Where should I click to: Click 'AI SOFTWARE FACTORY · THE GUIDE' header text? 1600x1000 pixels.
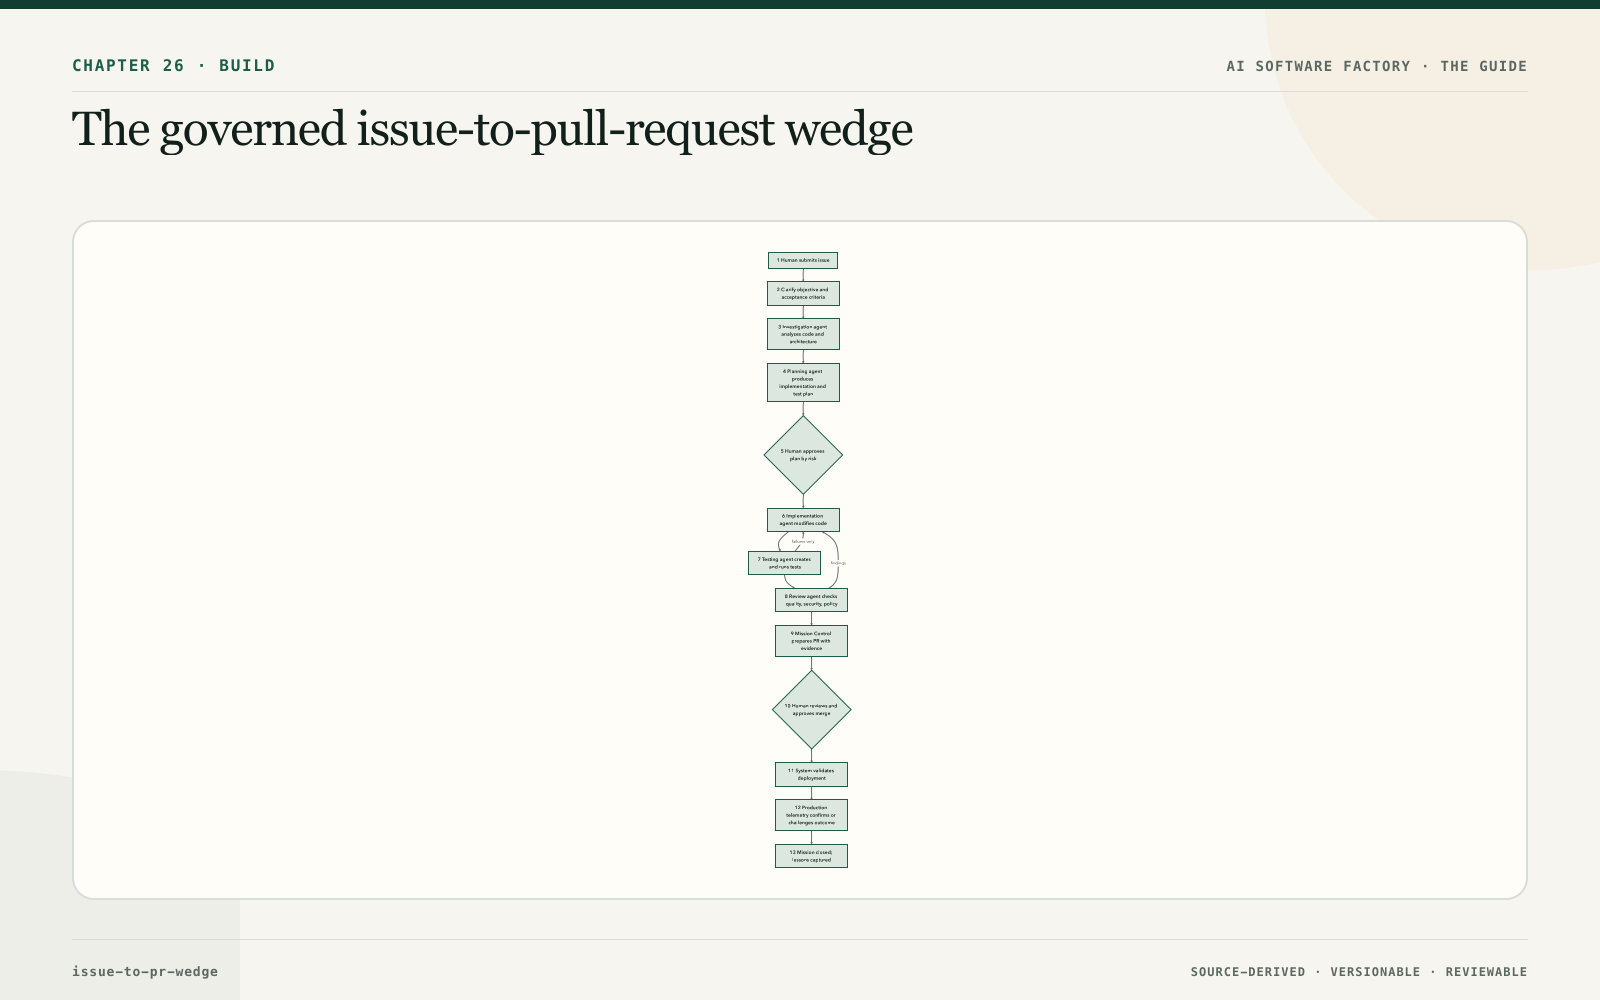(x=1377, y=66)
